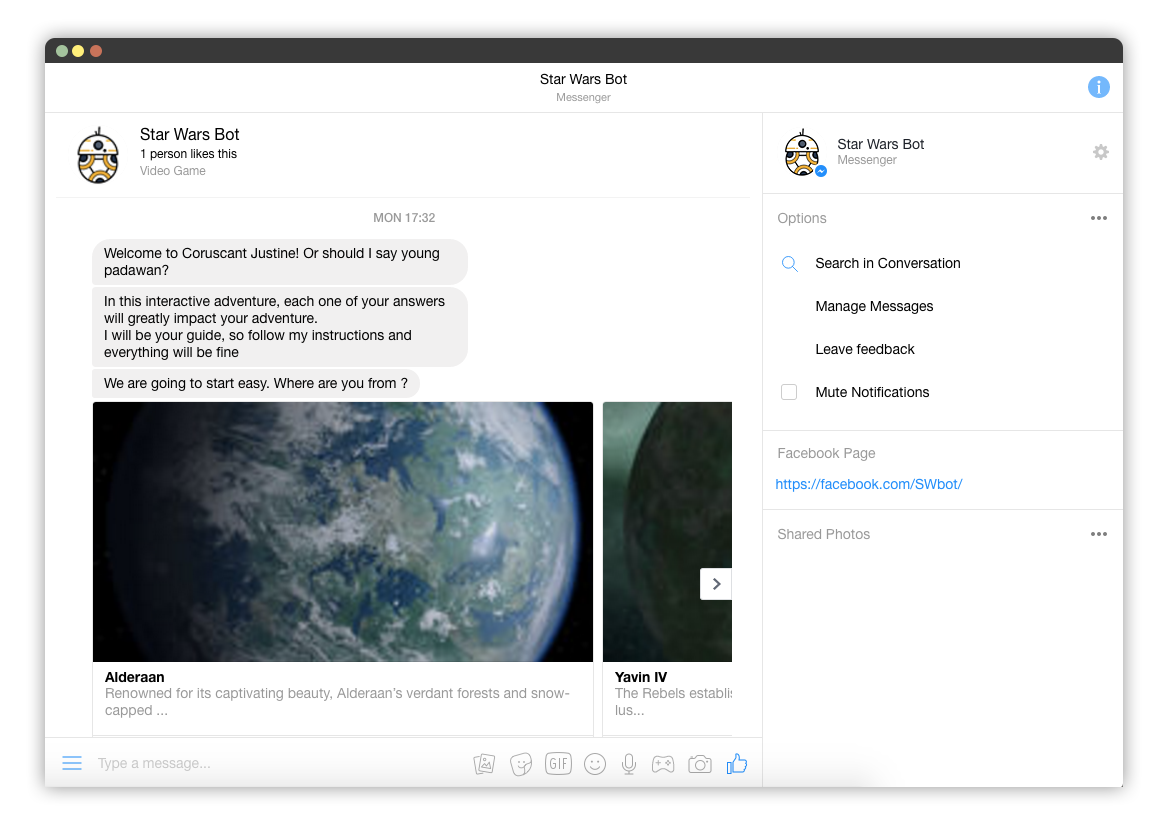Open the Shared Photos ellipsis menu
Viewport: 1161px width, 817px height.
1099,534
